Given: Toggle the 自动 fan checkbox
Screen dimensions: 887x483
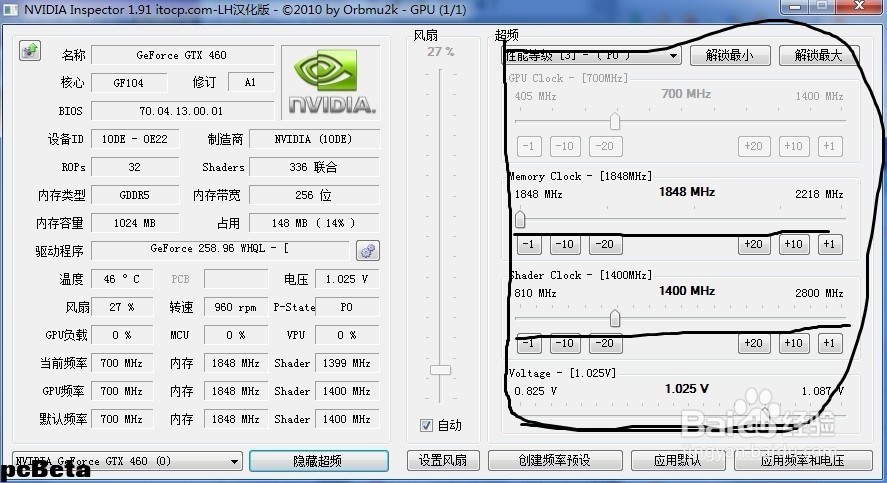Looking at the screenshot, I should point(427,425).
